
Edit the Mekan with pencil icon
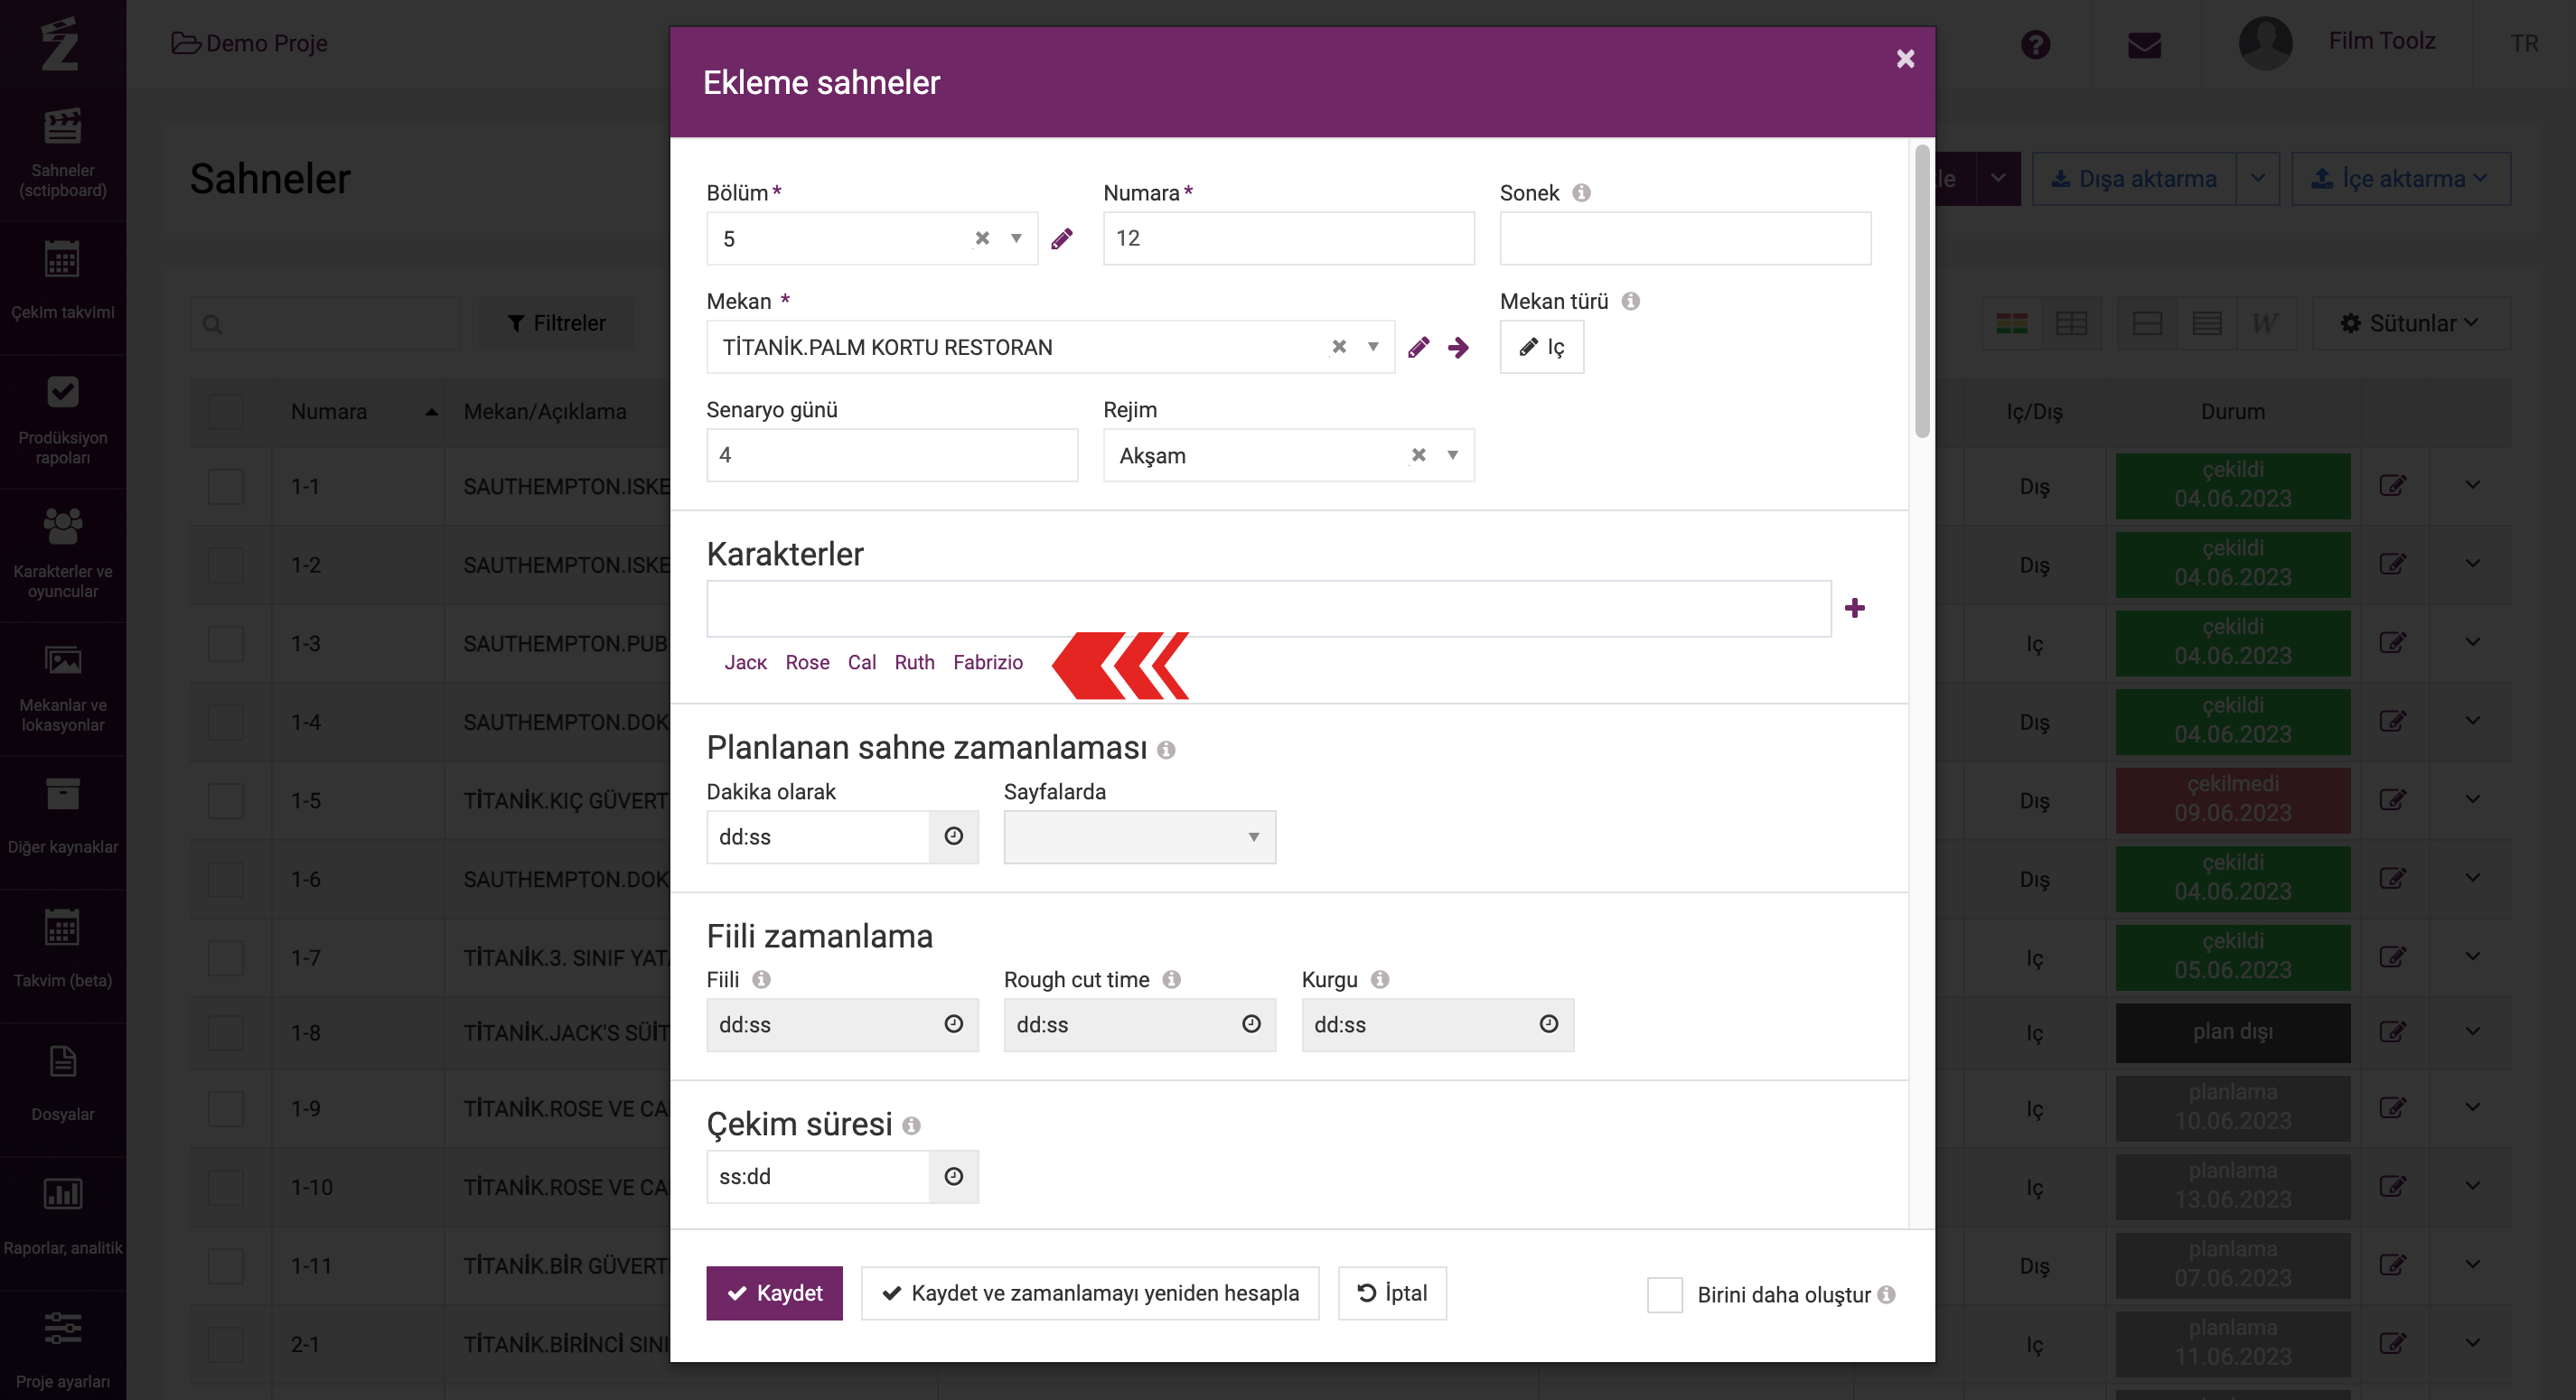(x=1418, y=347)
